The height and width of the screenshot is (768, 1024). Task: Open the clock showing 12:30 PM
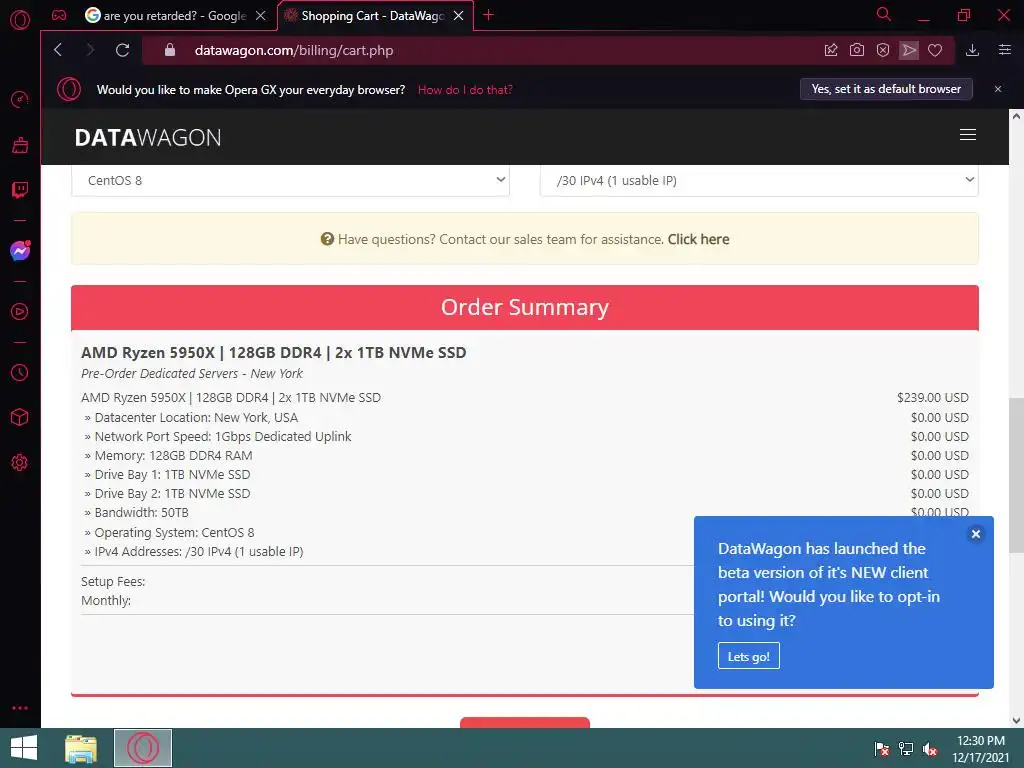click(980, 748)
